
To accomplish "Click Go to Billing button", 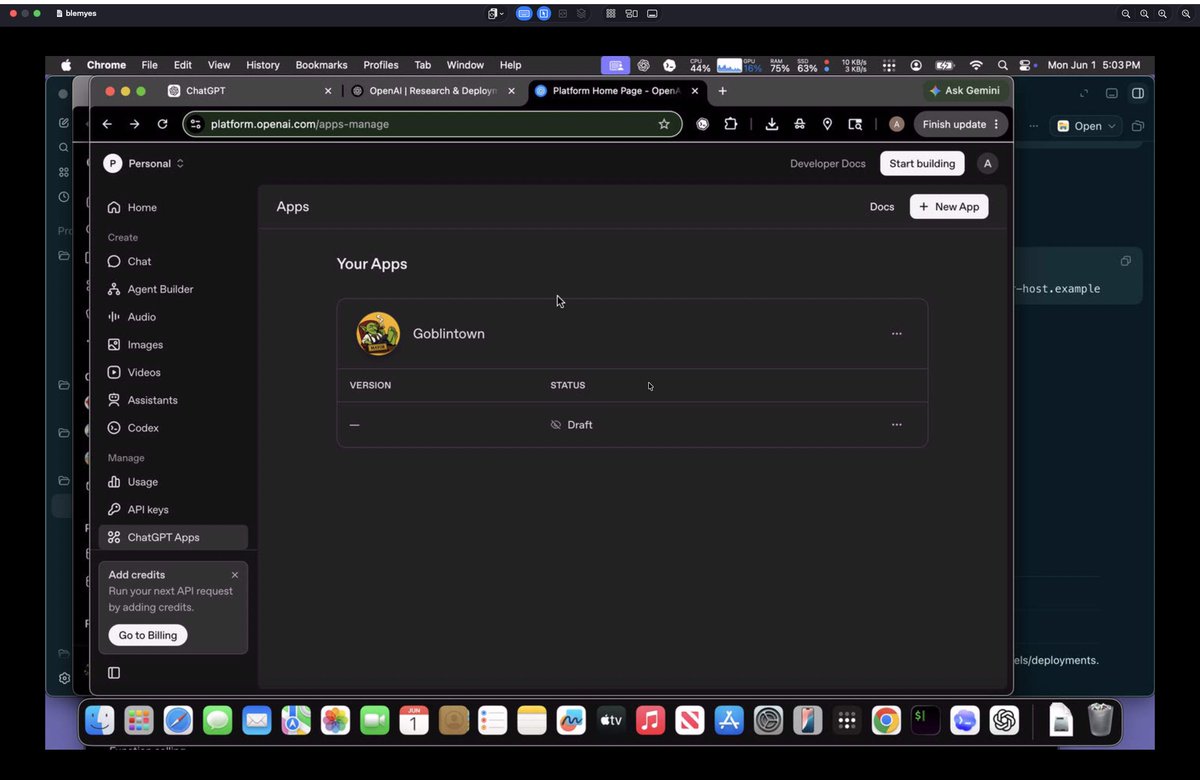I will point(148,635).
